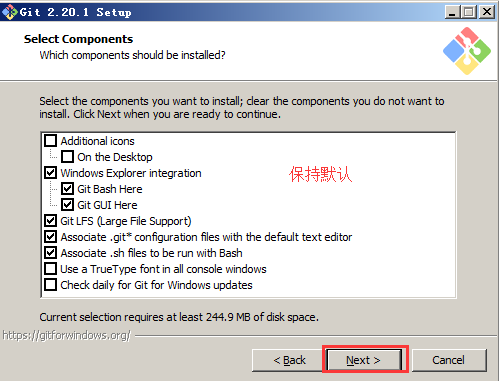Click the Git logo in the header
Image resolution: width=499 pixels, height=381 pixels.
coord(467,51)
